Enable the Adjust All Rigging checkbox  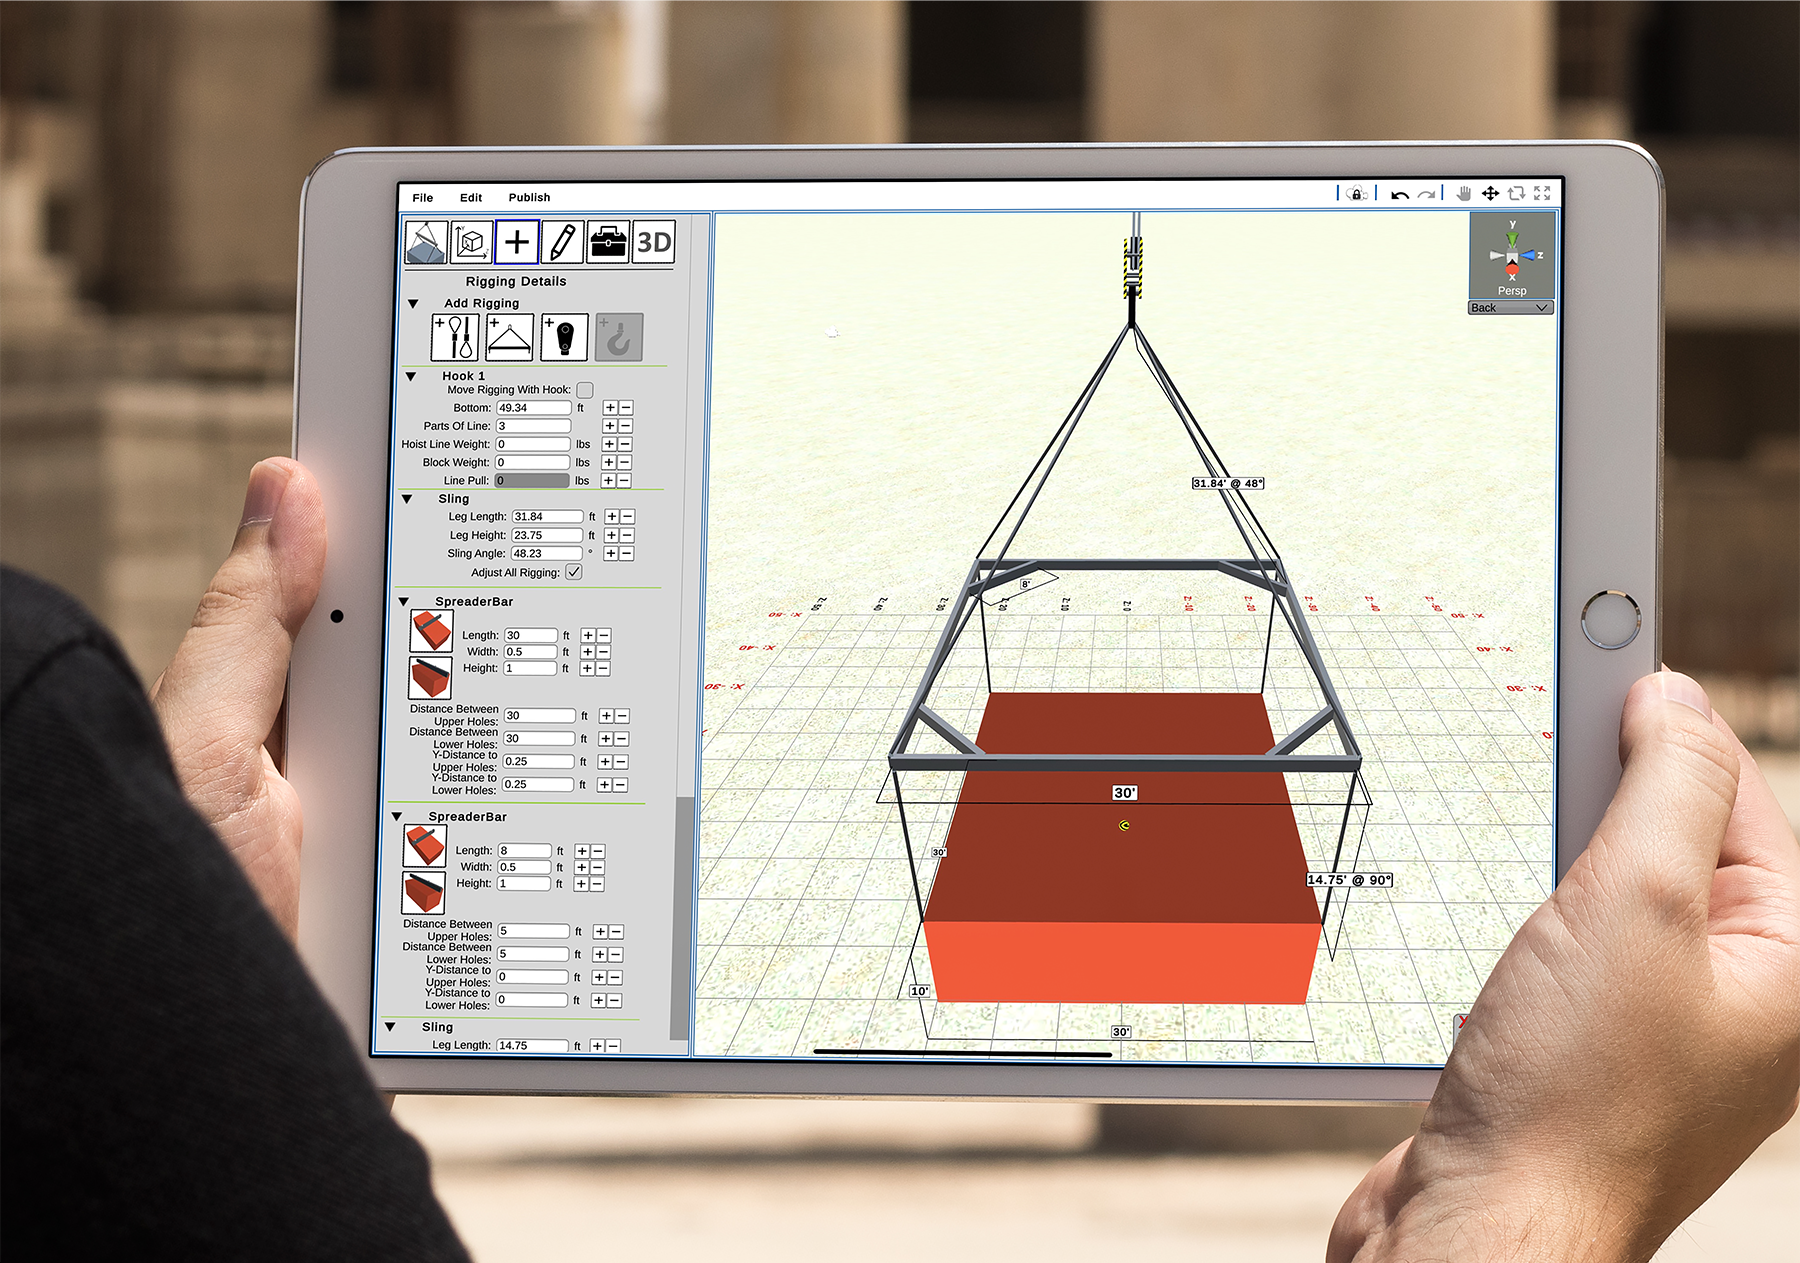[574, 572]
